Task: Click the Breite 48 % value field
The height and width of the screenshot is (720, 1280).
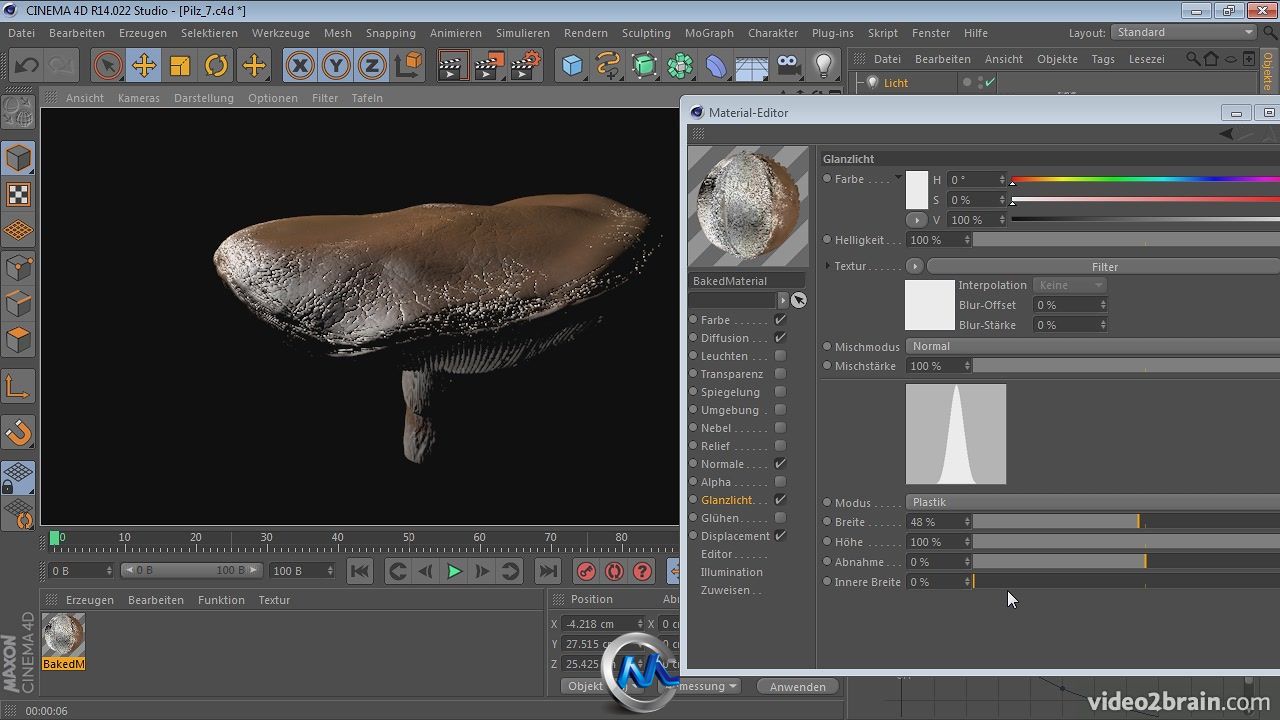Action: (938, 522)
